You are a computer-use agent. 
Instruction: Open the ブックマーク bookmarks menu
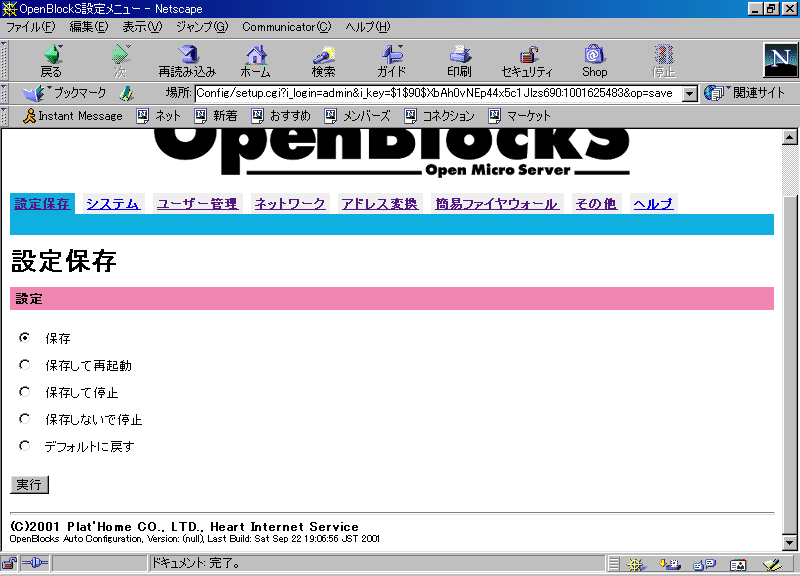tap(65, 93)
